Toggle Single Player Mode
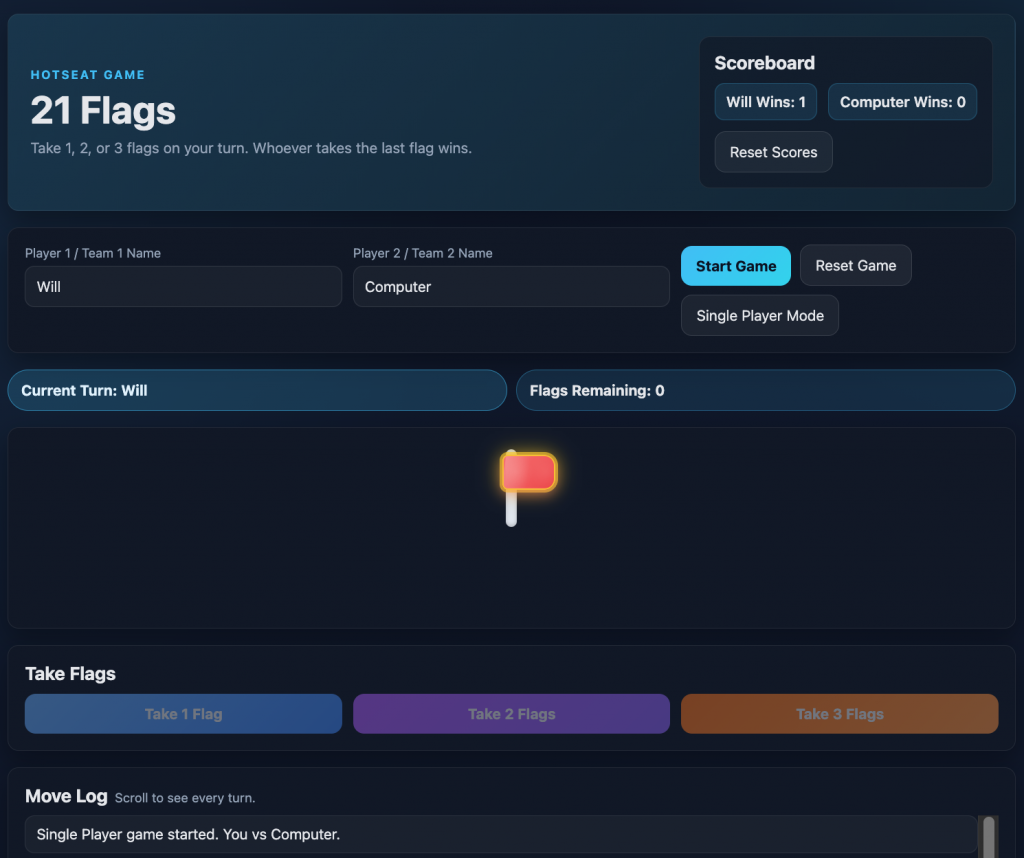 click(759, 316)
